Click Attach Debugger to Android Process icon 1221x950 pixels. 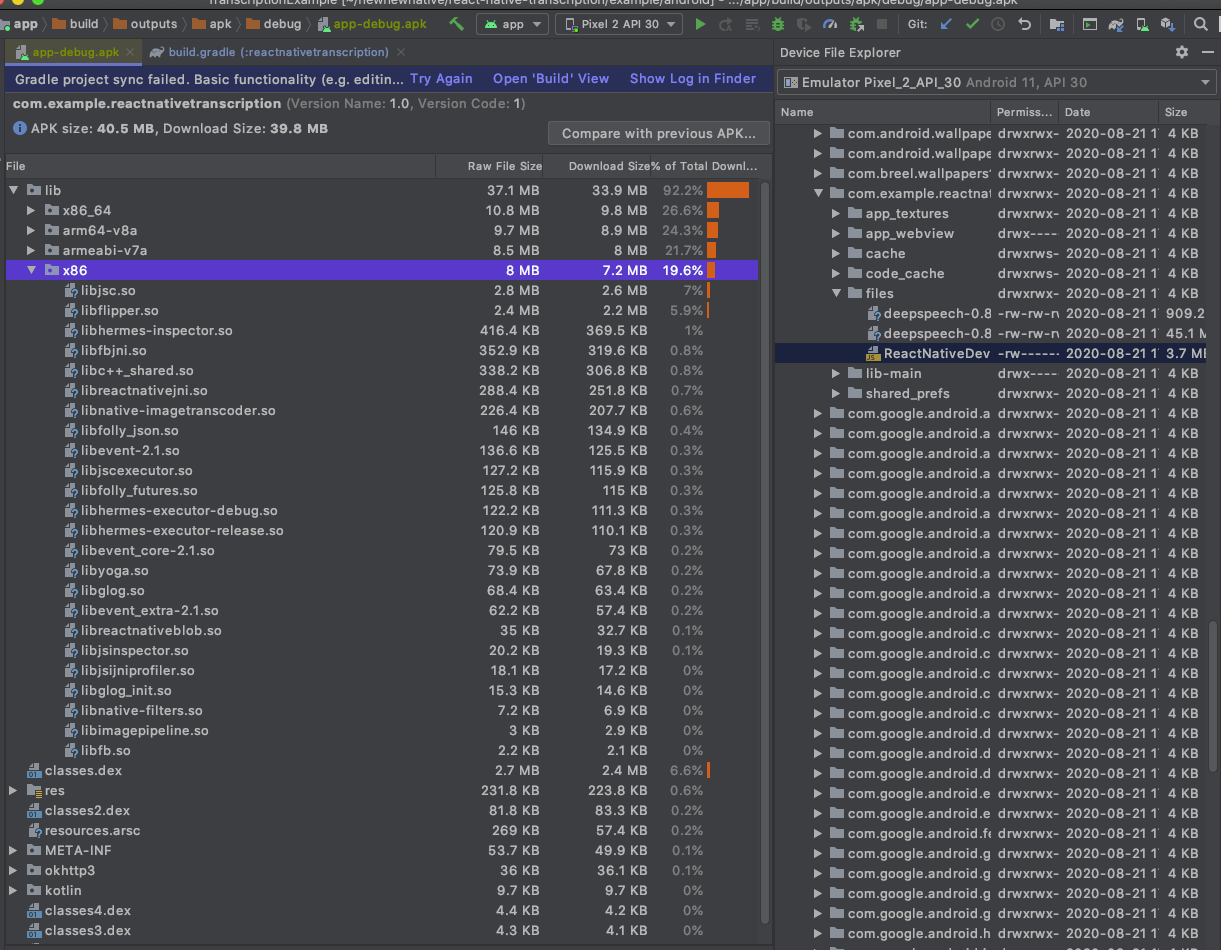(x=857, y=24)
